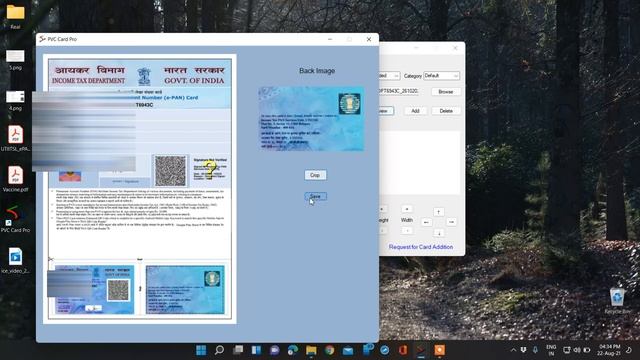Screen dimensions: 640x360
Task: Open taskbar Search
Action: click(x=219, y=350)
